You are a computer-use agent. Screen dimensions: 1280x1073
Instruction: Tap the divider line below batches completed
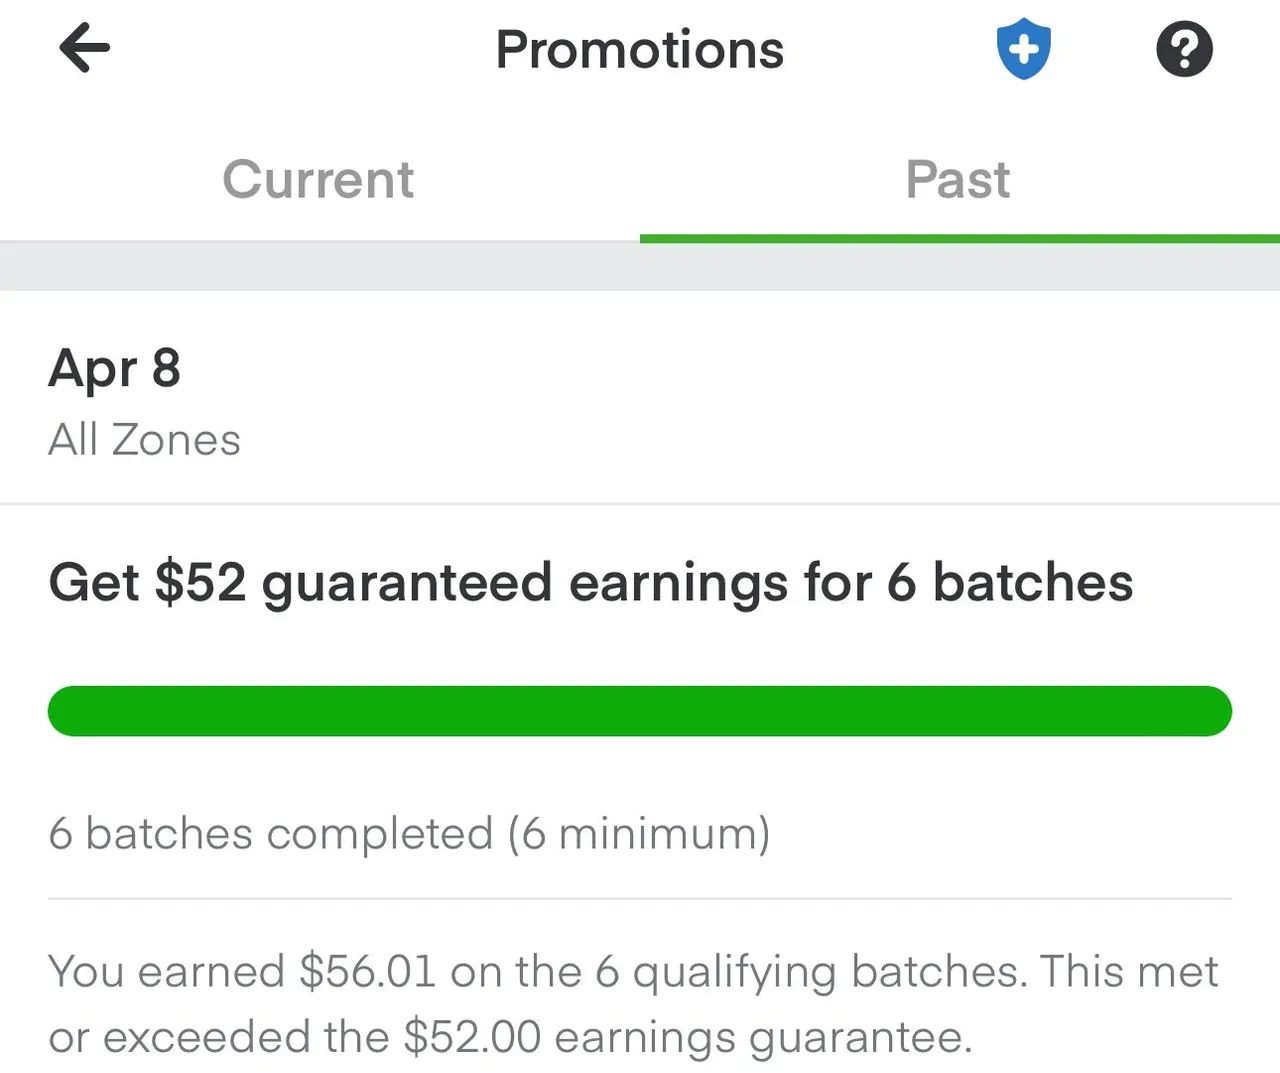point(640,898)
